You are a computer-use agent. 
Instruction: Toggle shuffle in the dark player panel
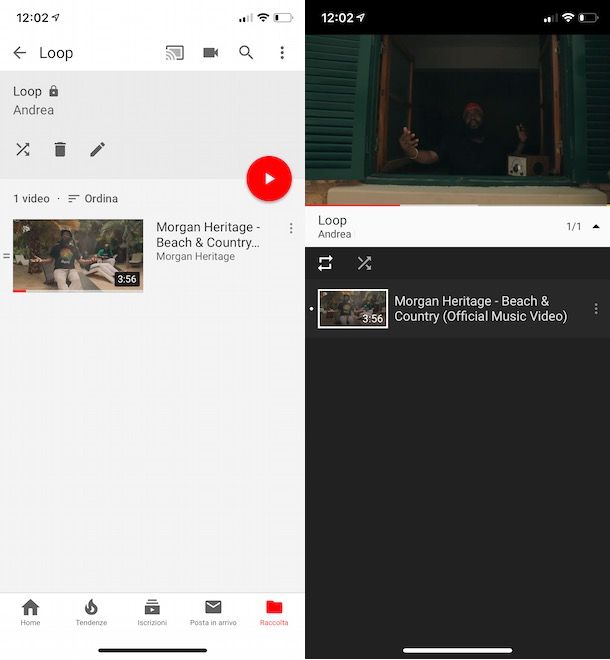click(364, 263)
